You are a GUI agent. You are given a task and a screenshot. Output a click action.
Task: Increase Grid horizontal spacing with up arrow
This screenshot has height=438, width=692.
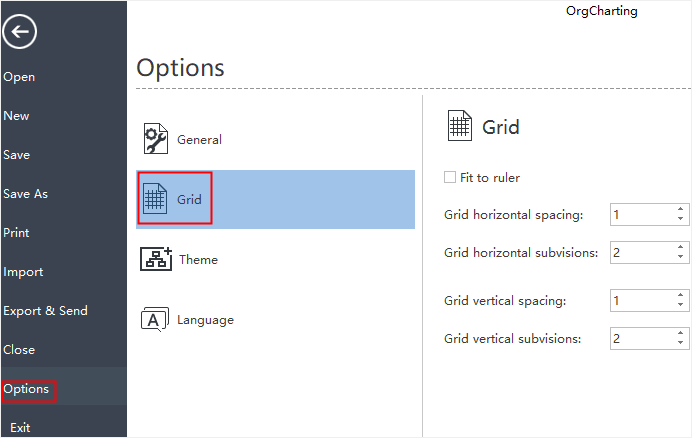[x=681, y=209]
